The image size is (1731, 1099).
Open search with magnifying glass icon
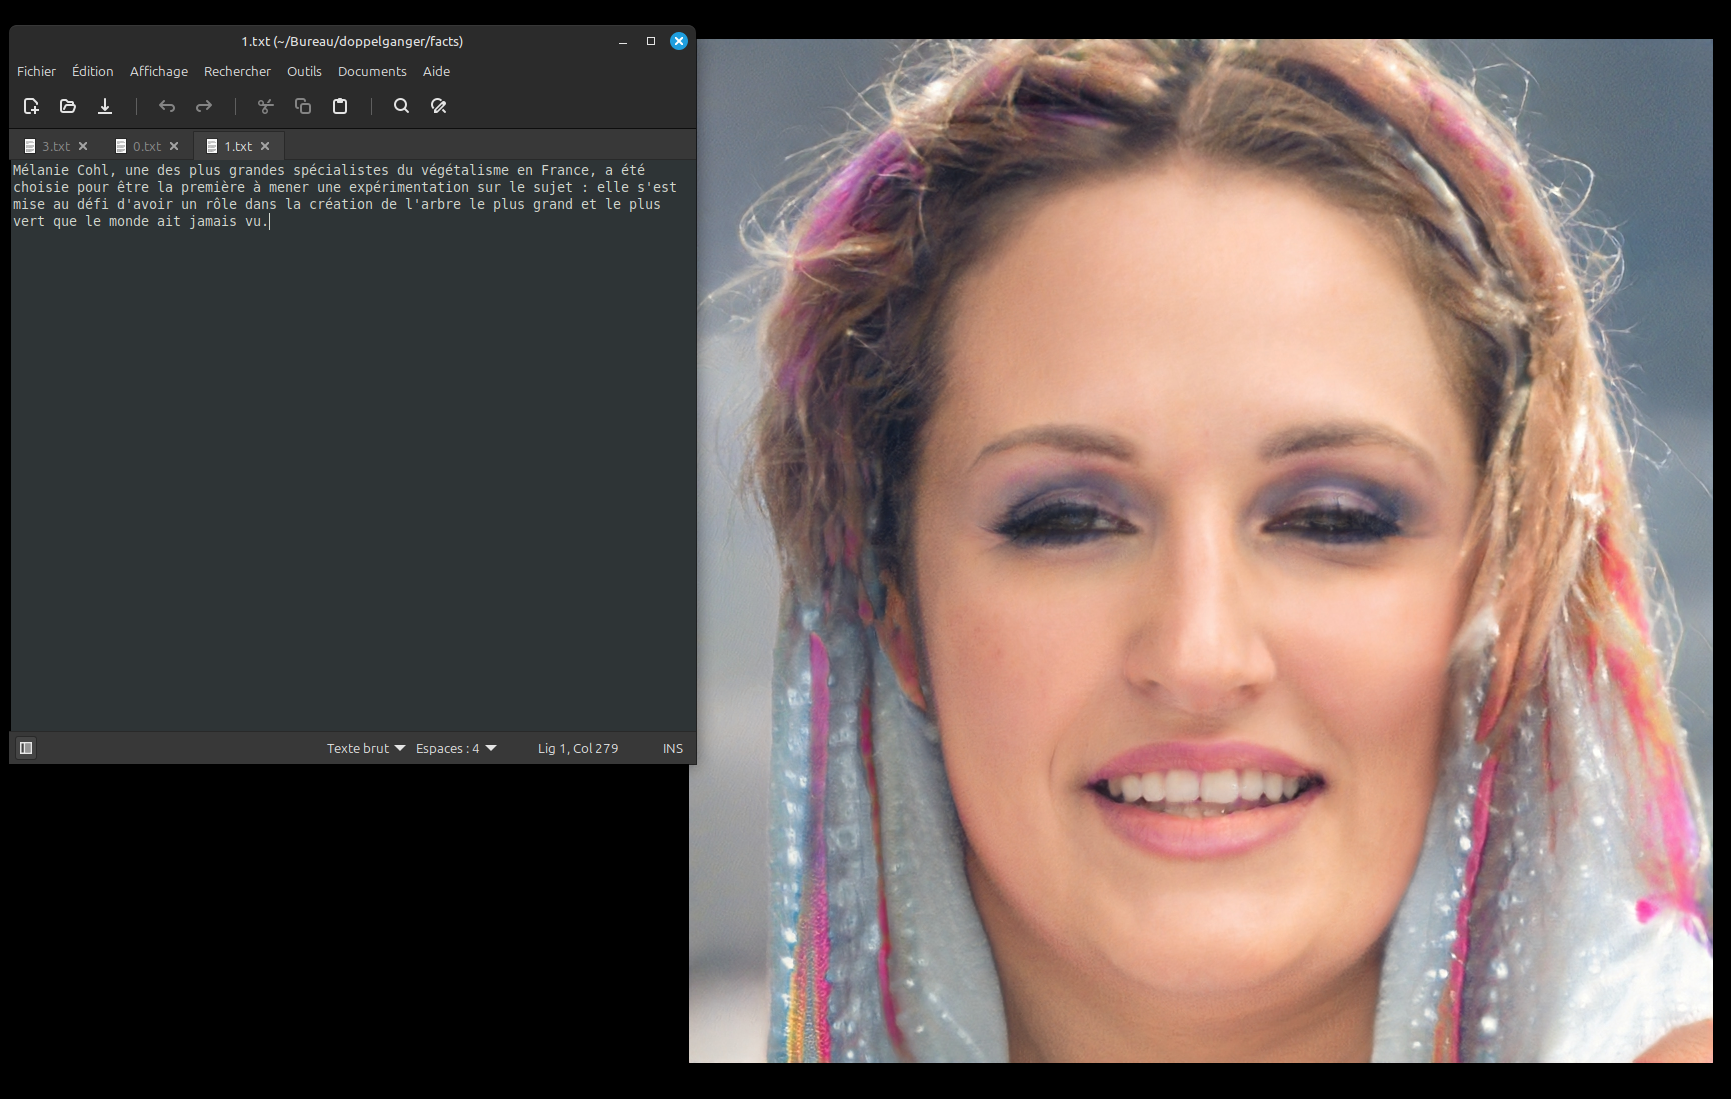coord(401,106)
